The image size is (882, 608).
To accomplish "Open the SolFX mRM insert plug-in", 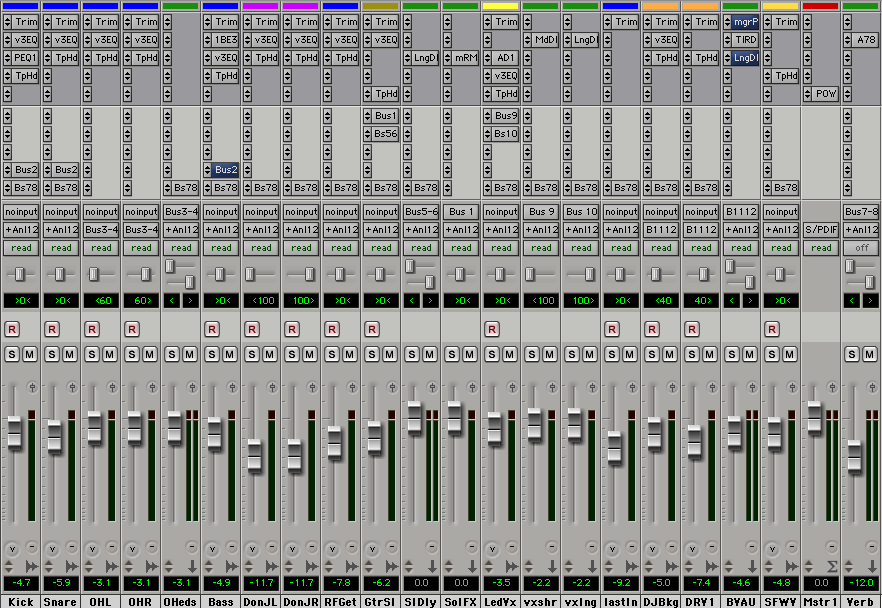I will (x=466, y=57).
